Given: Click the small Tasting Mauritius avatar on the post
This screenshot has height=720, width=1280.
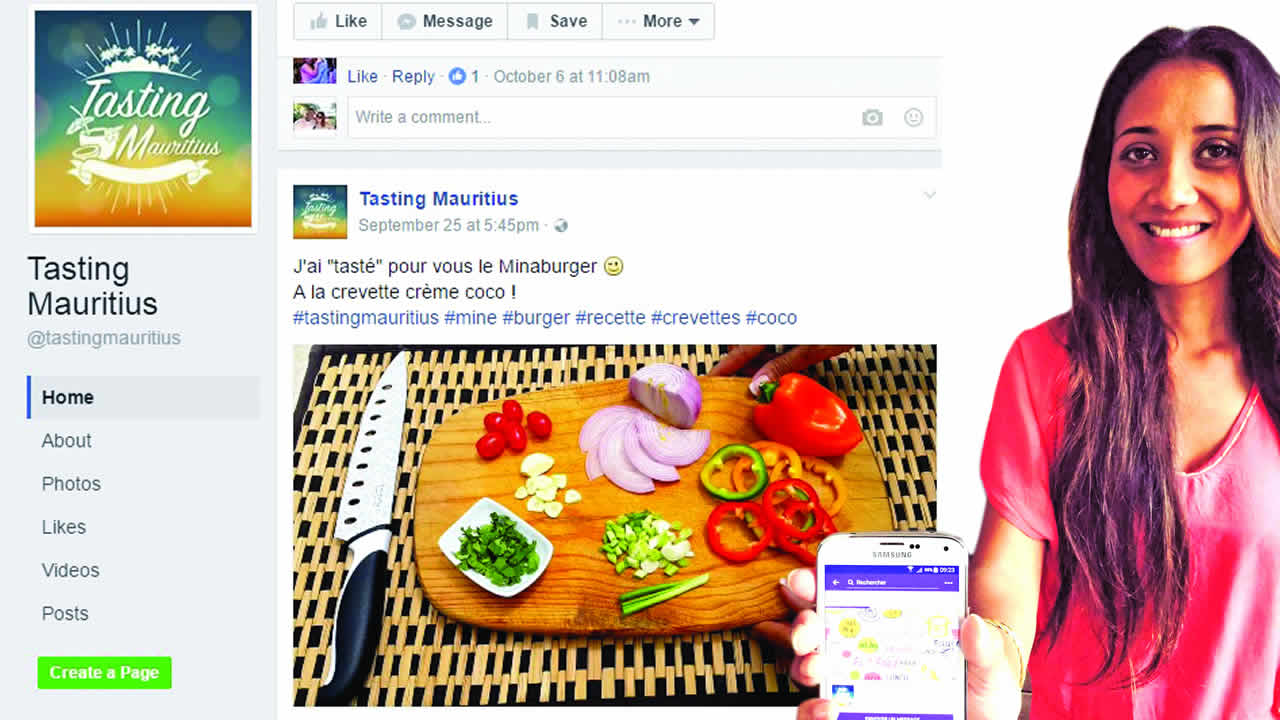Looking at the screenshot, I should tap(320, 211).
